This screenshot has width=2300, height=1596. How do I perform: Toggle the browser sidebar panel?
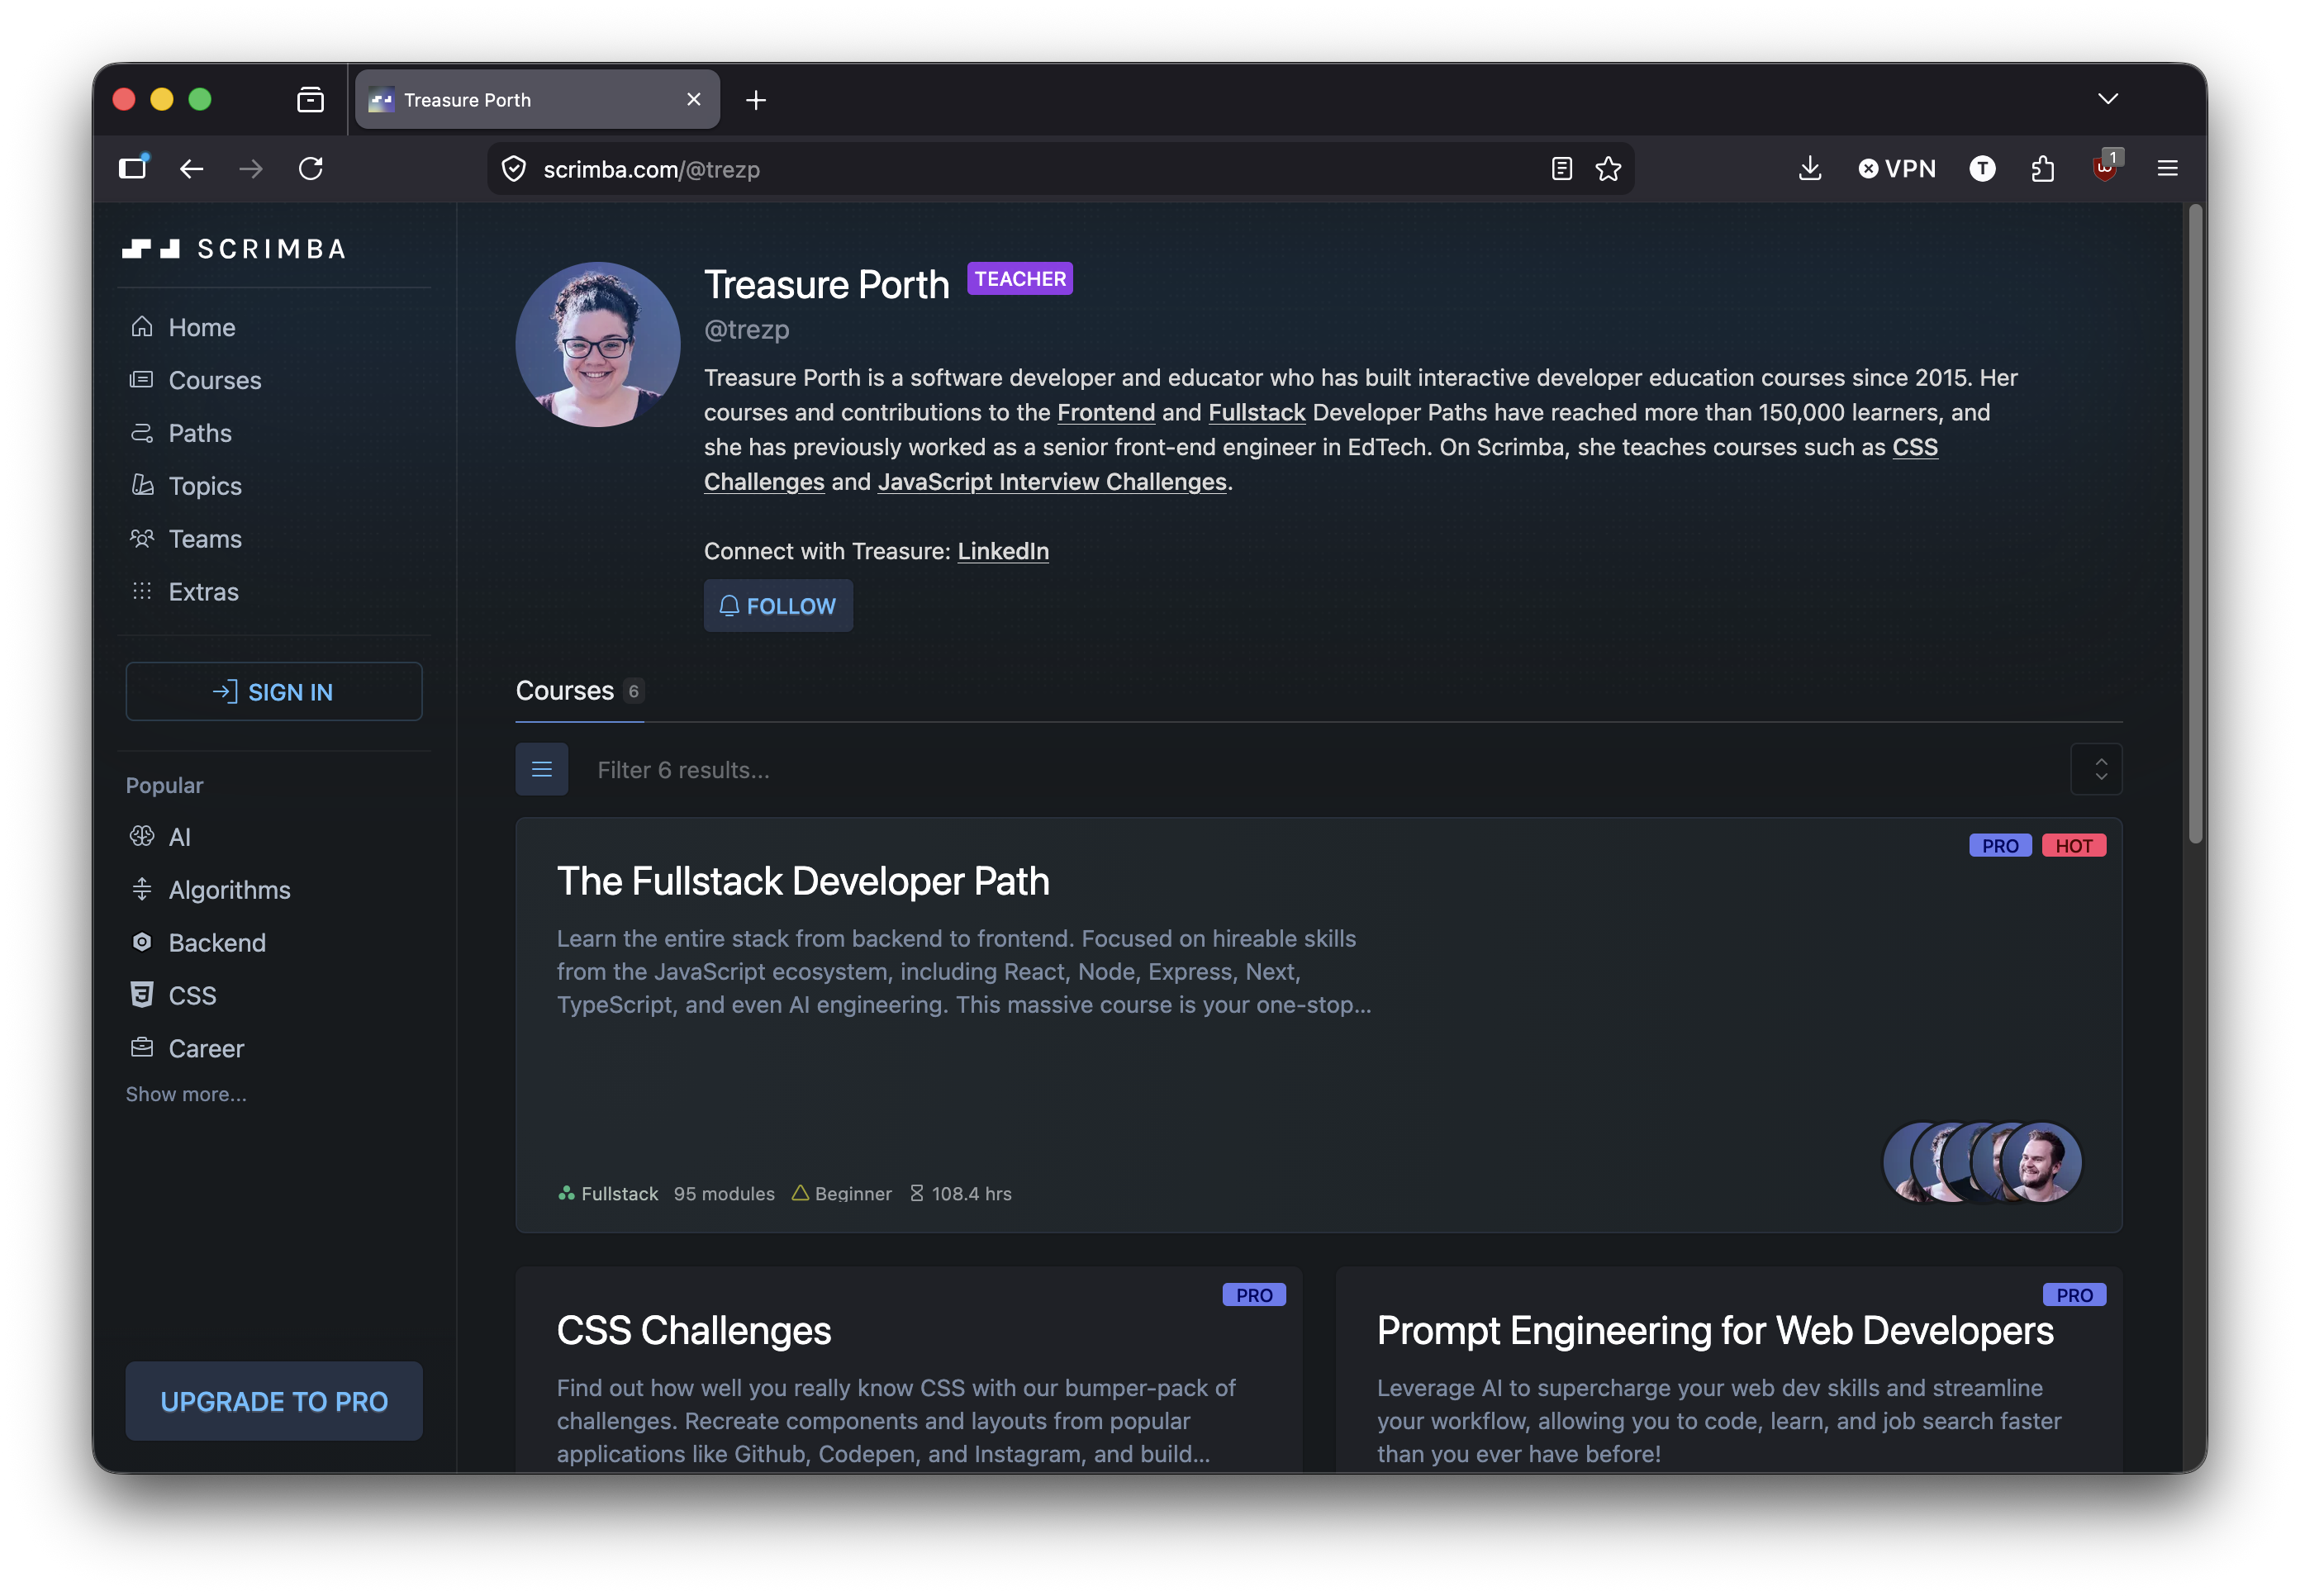(x=133, y=168)
